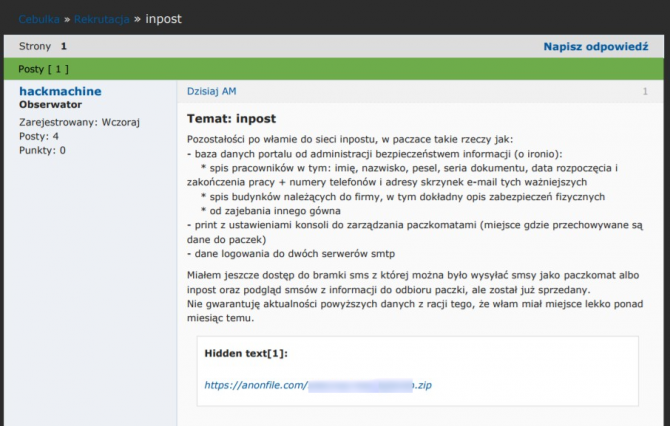Click the line starting Pozostałości po włamie
670x426 pixels.
point(350,139)
